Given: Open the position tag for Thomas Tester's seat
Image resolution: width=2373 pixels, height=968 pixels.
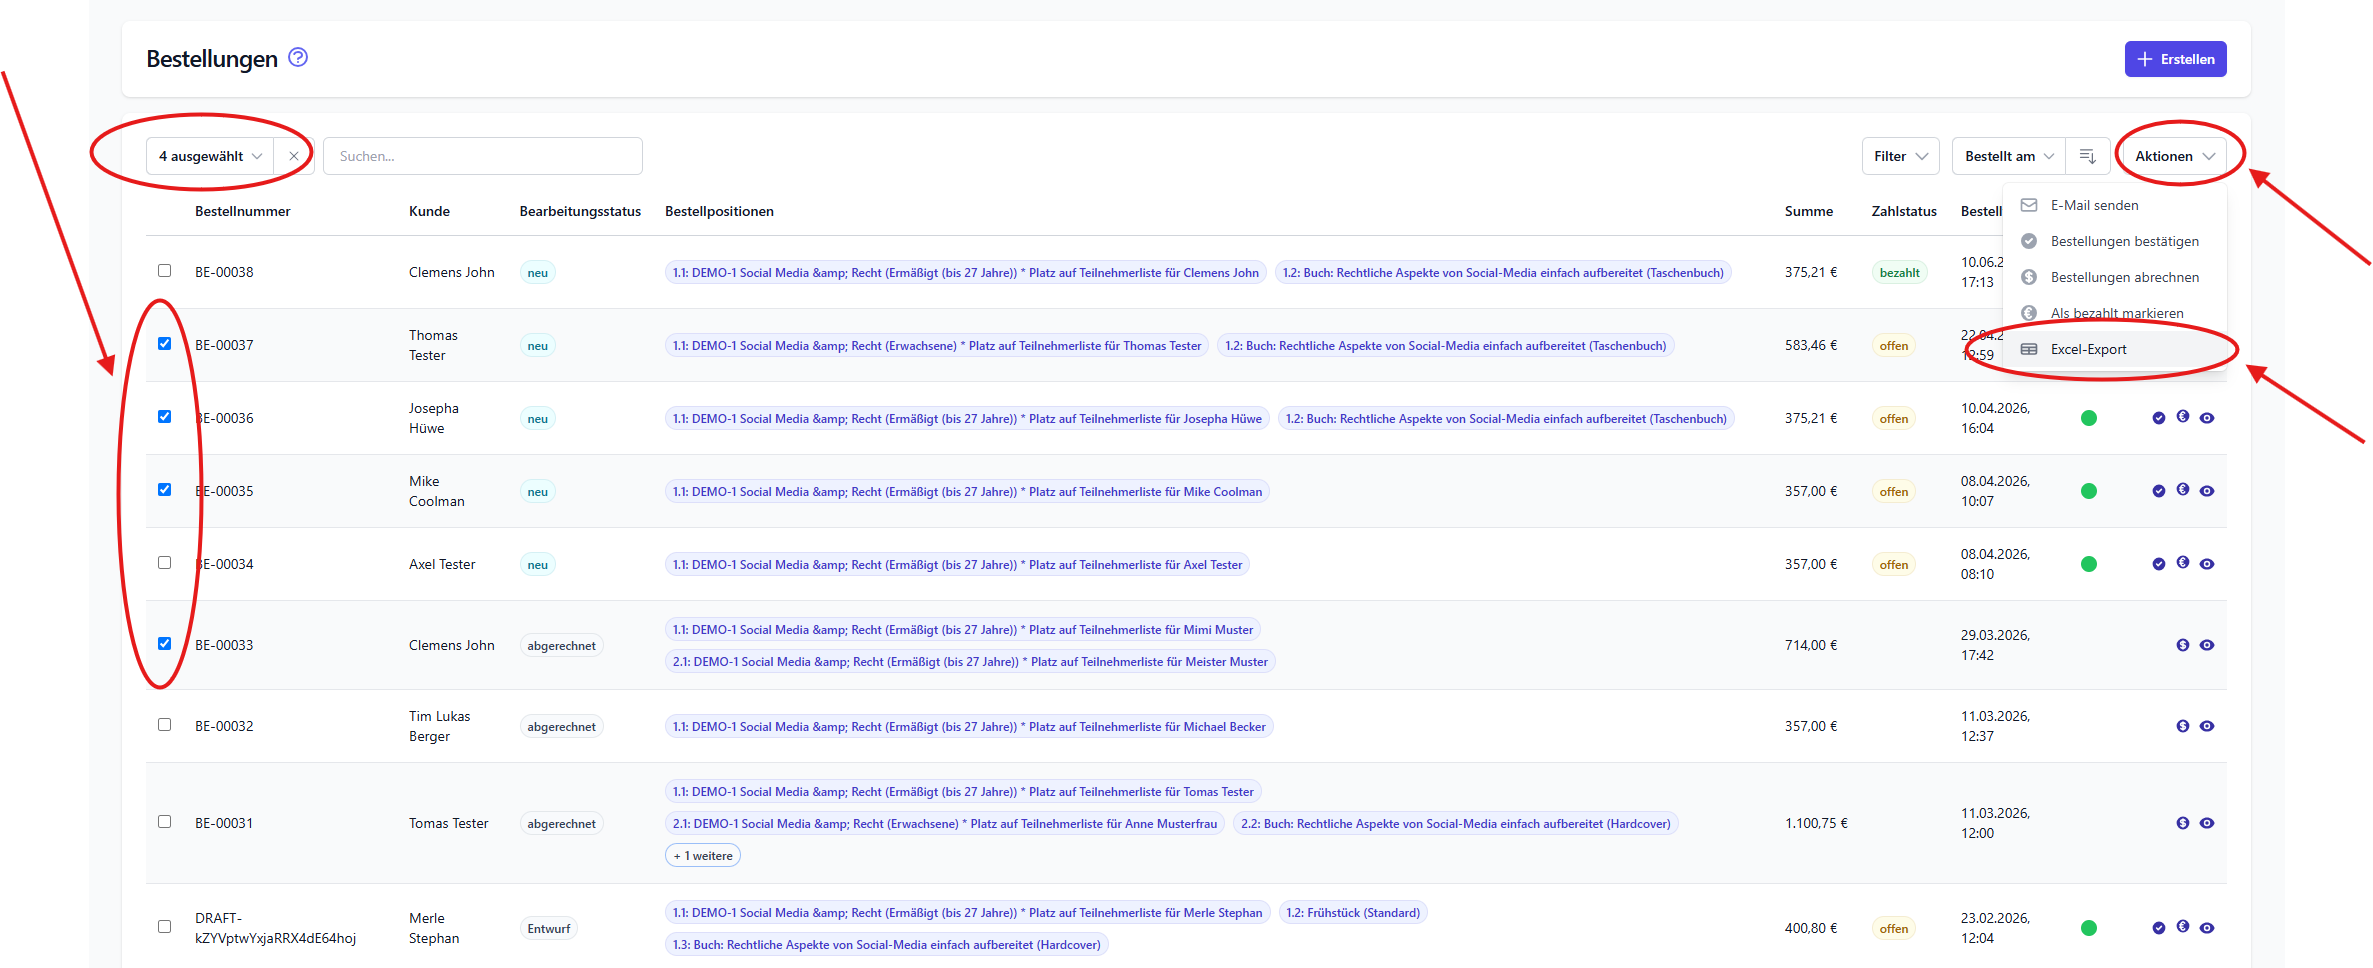Looking at the screenshot, I should click(x=937, y=346).
